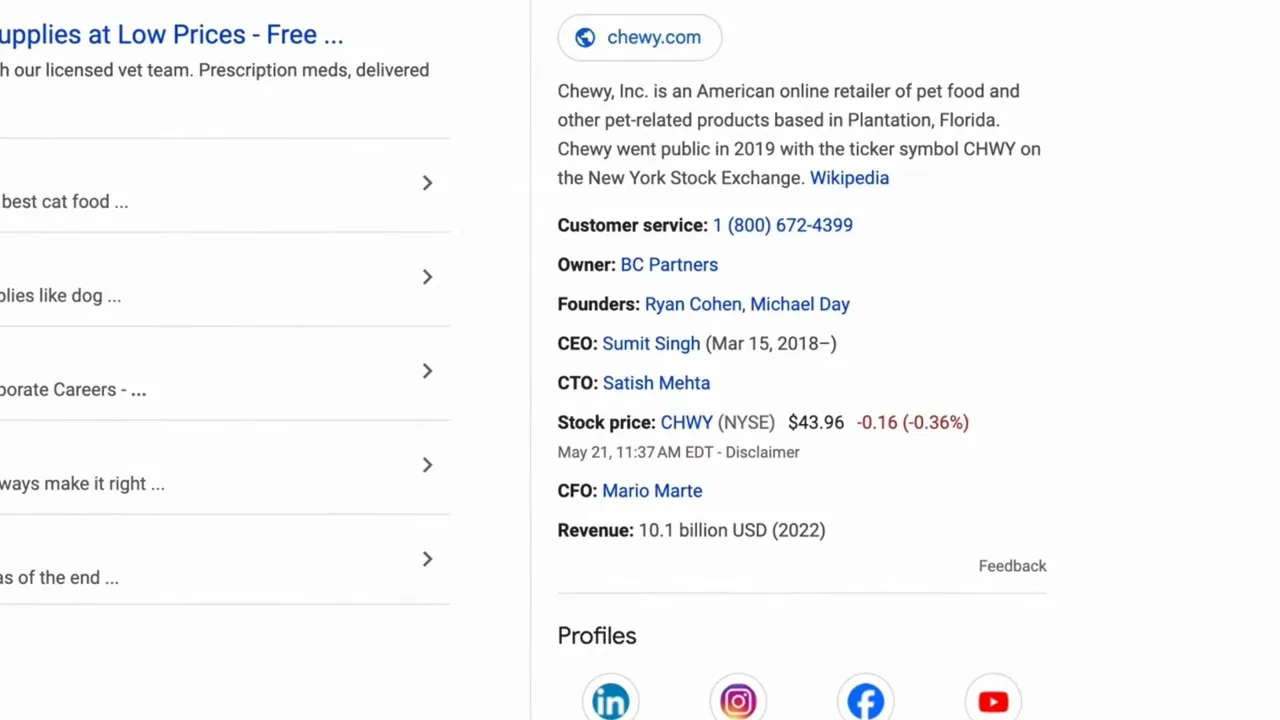Expand the 'best cat food' sitelink chevron
This screenshot has width=1280, height=720.
point(427,183)
